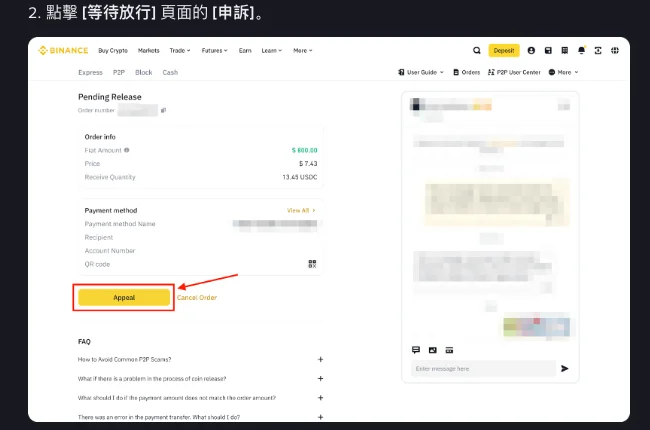Viewport: 650px width, 430px height.
Task: Open the More dropdown in P2P toolbar
Action: tap(563, 72)
